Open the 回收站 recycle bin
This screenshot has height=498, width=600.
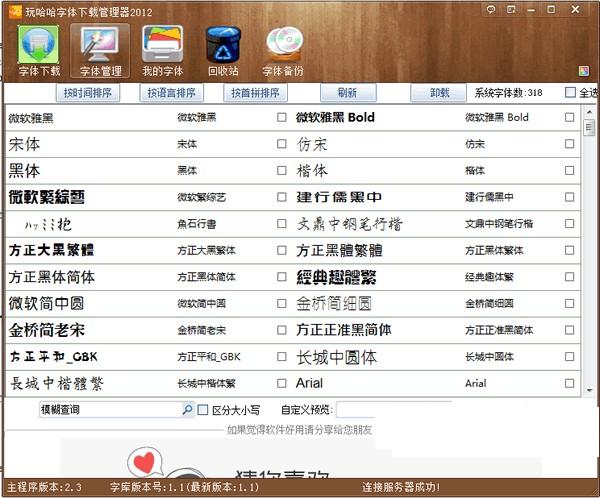click(223, 51)
